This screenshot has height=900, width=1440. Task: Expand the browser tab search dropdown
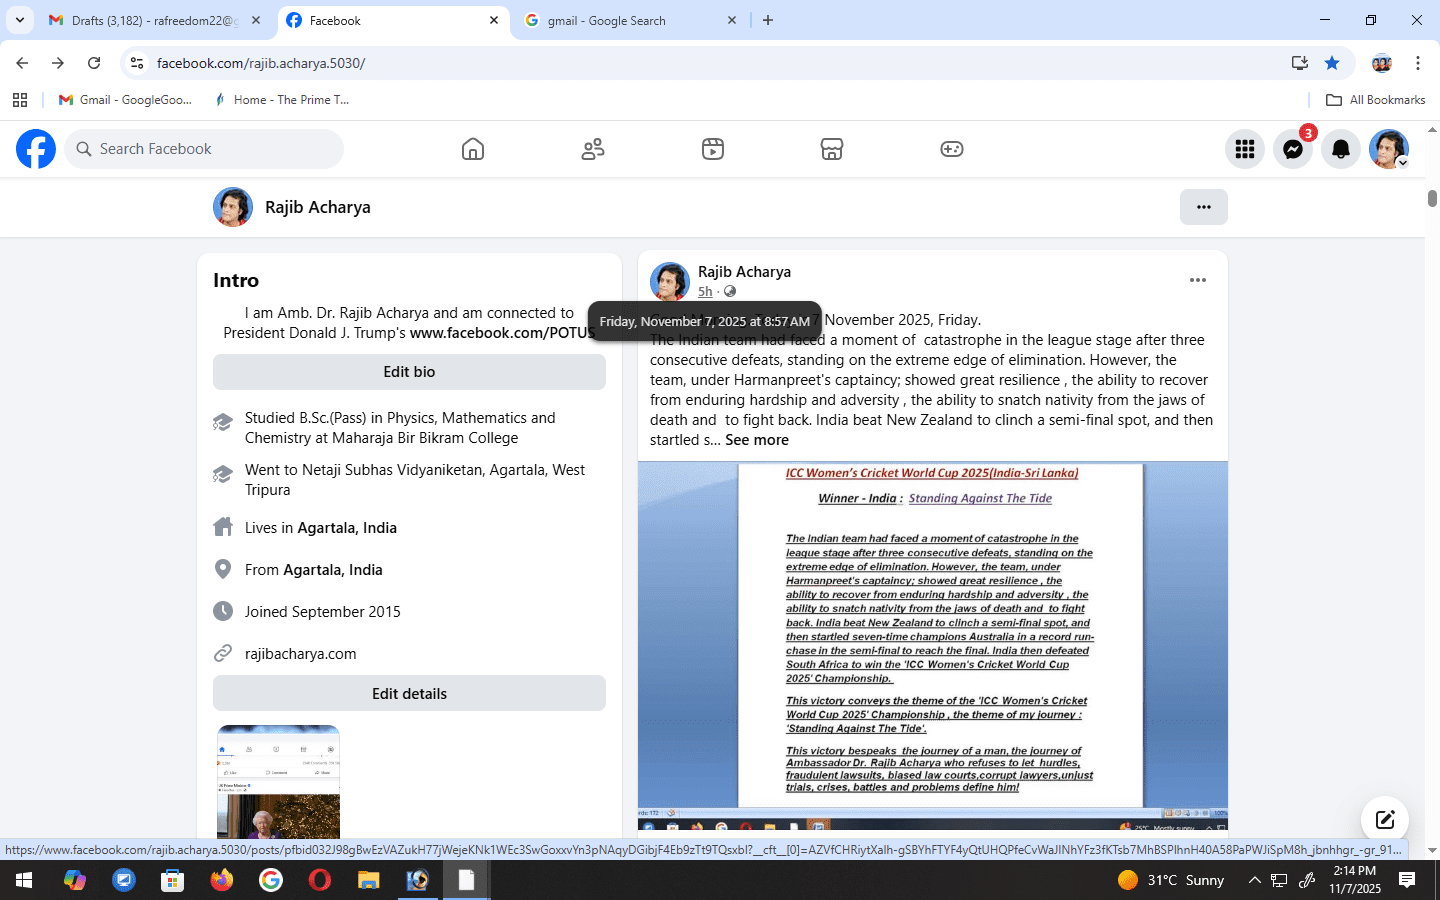coord(20,20)
